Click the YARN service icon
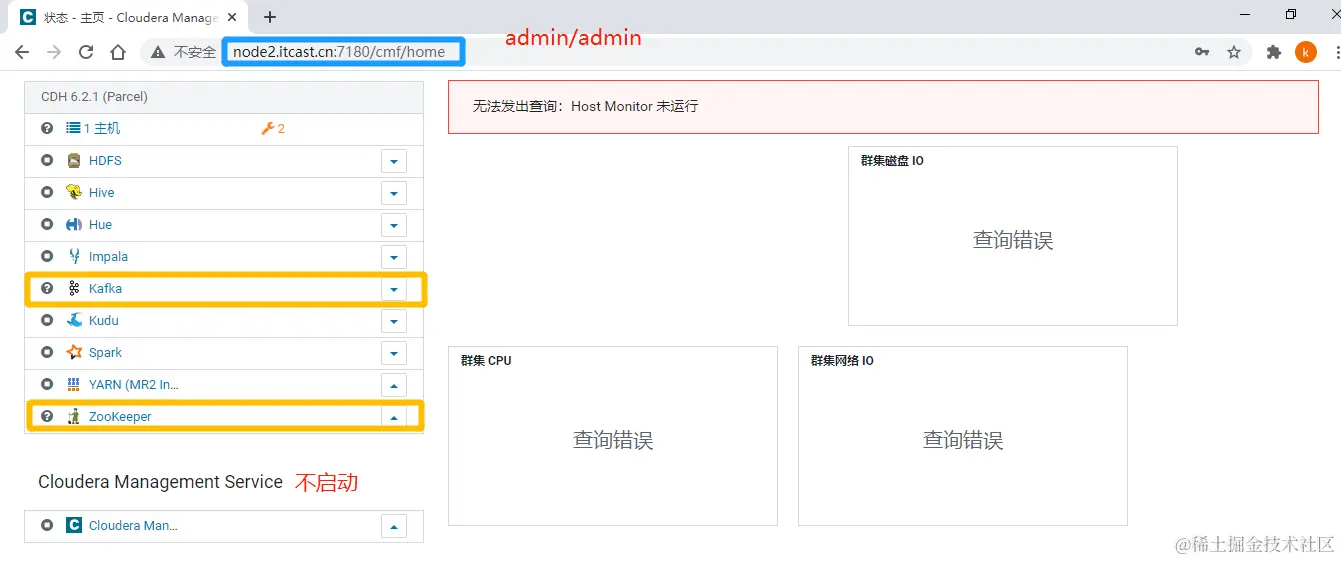1341x561 pixels. click(74, 385)
